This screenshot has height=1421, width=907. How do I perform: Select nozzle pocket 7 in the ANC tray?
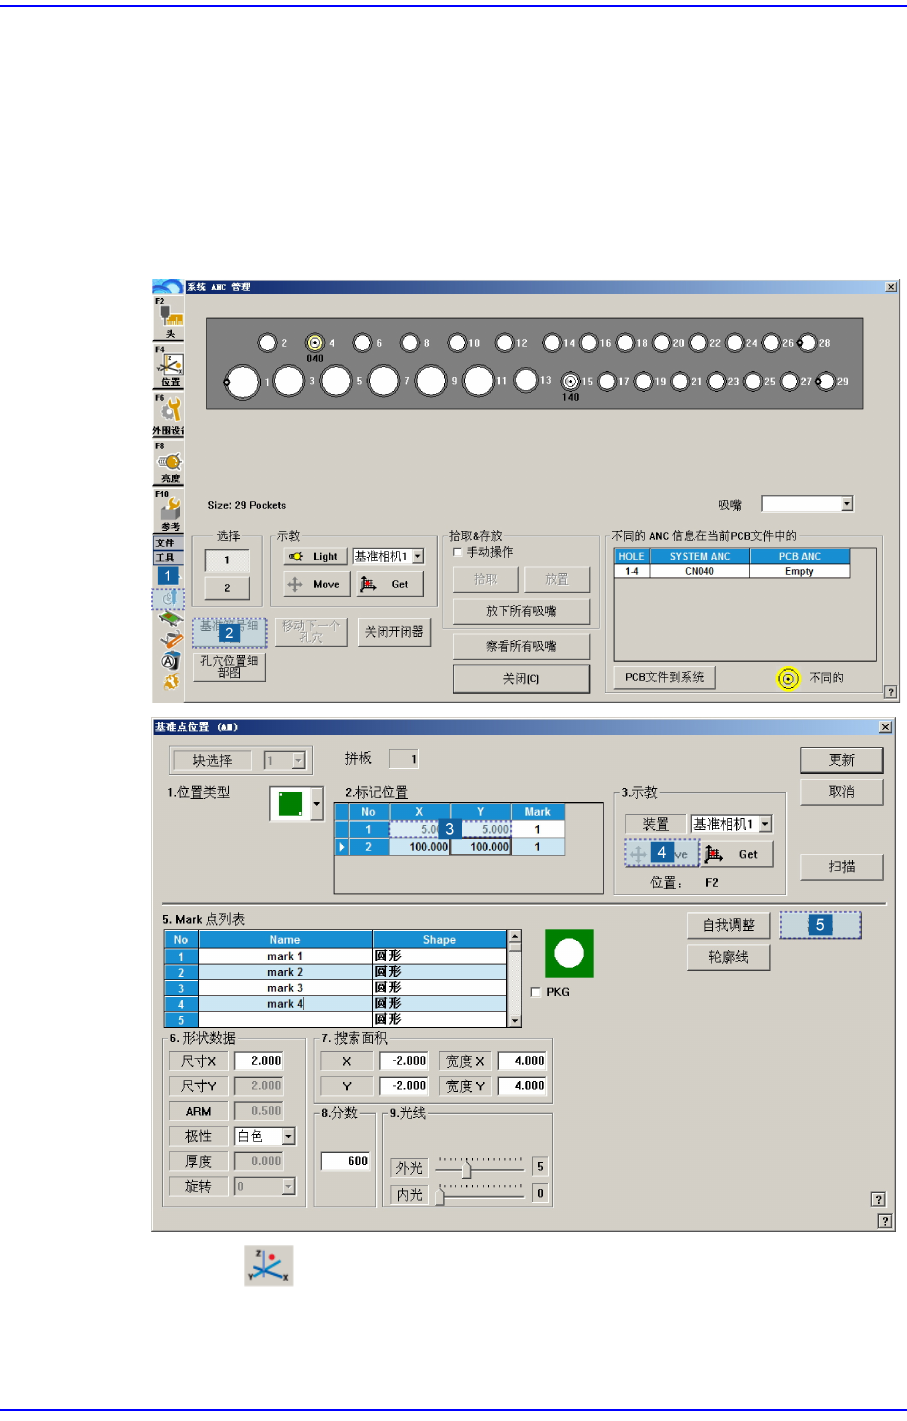pyautogui.click(x=384, y=380)
